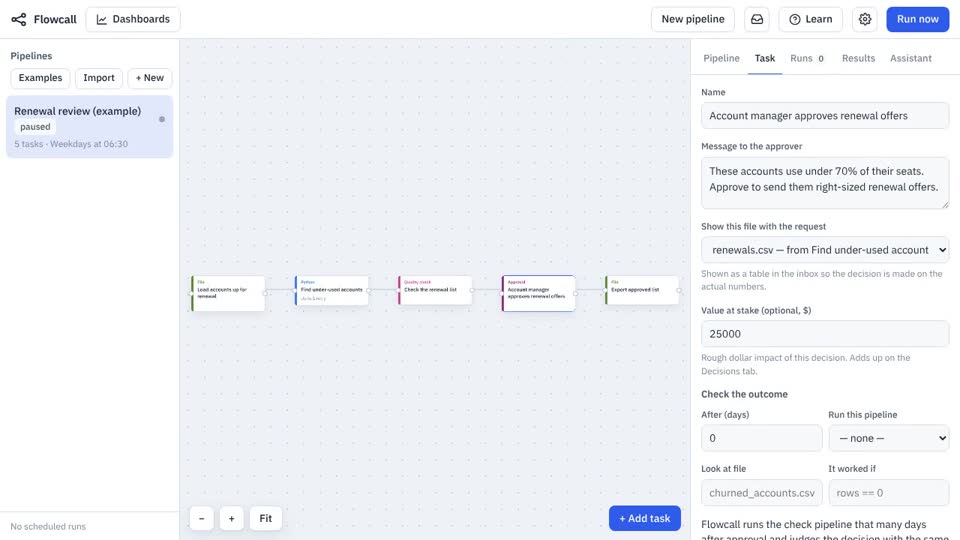This screenshot has height=540, width=960.
Task: Click the resize handle of the message textarea
Action: [945, 204]
